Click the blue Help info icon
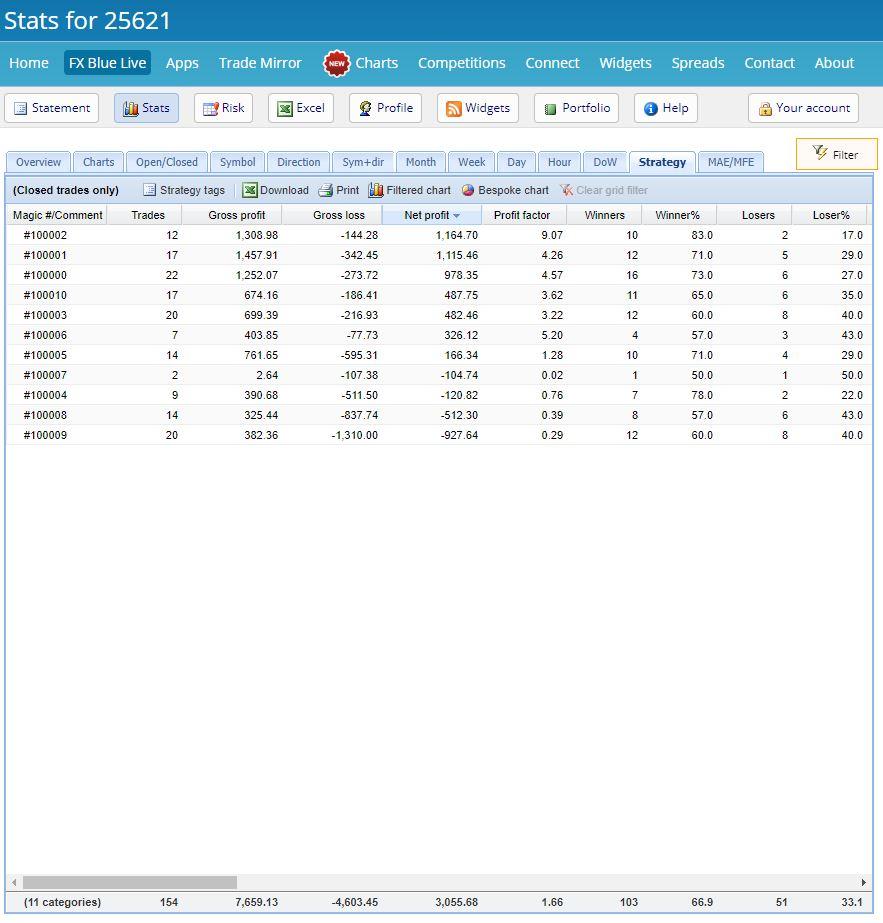The image size is (883, 923). (x=650, y=108)
